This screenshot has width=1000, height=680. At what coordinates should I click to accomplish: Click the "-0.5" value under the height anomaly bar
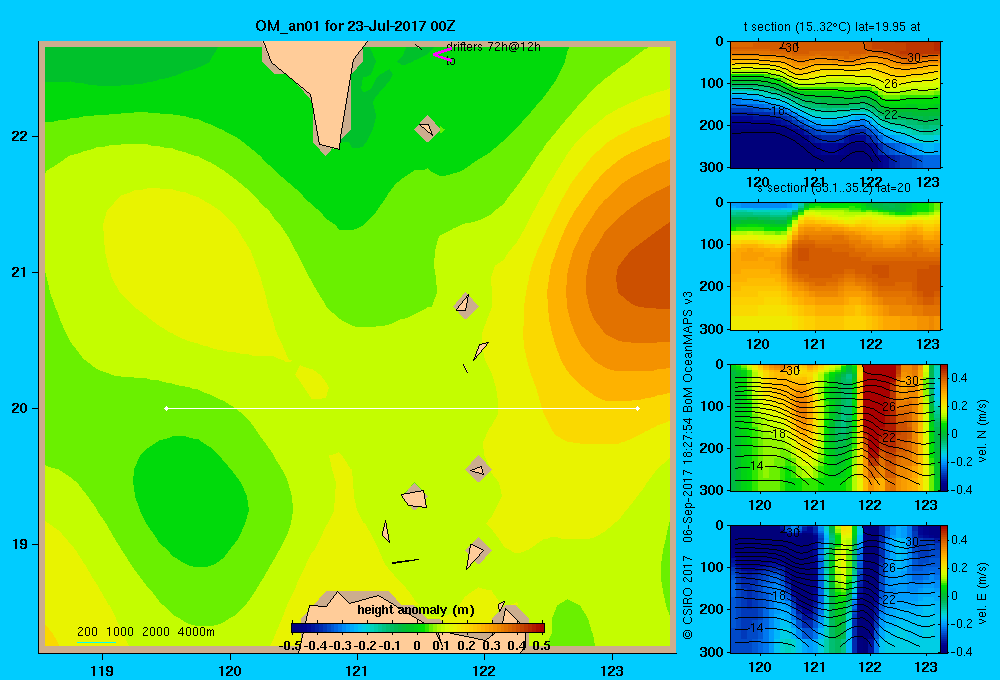point(290,646)
